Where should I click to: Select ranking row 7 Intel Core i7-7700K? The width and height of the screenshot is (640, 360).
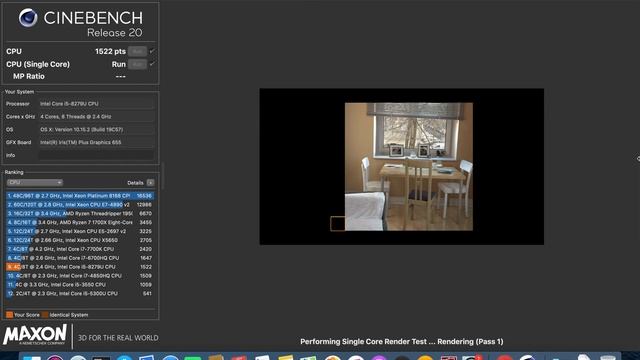tap(80, 249)
